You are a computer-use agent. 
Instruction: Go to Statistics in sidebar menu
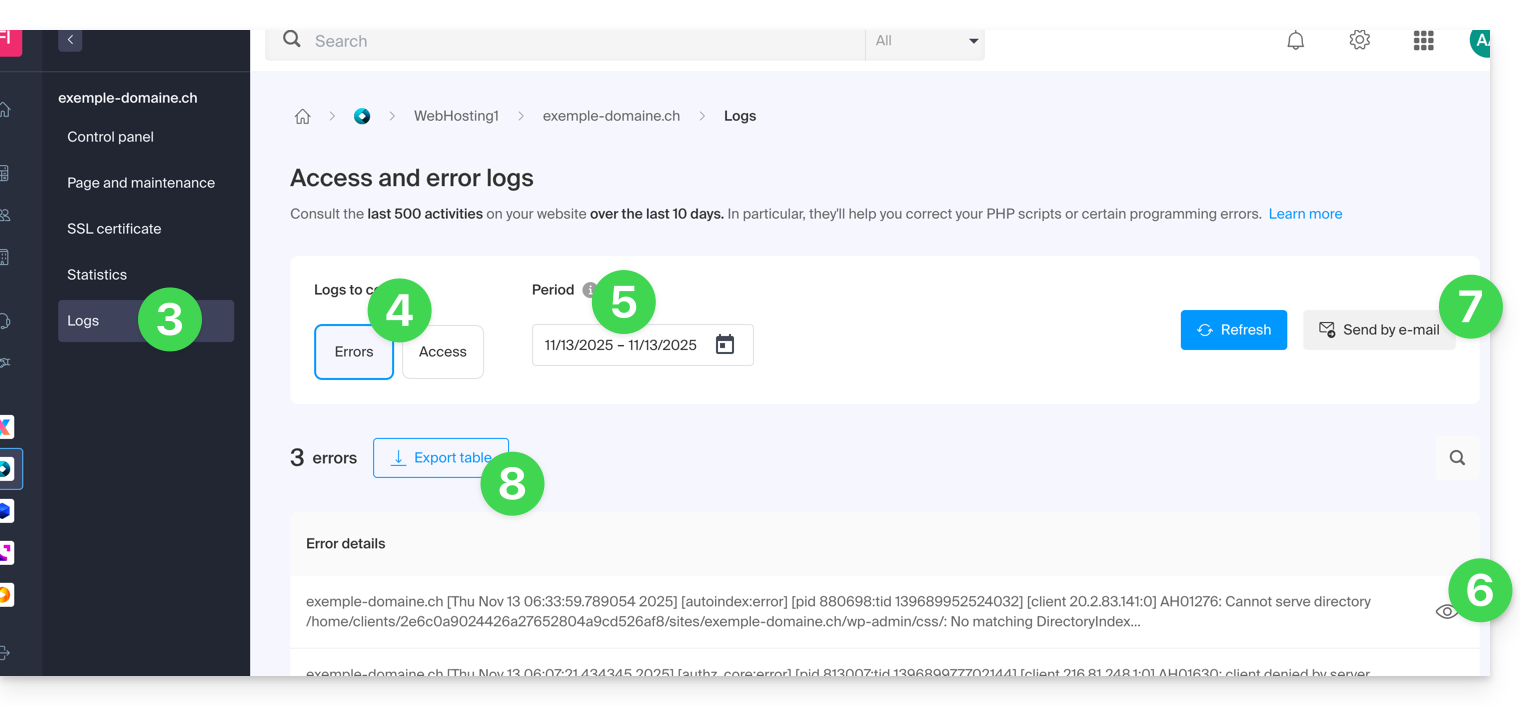point(97,275)
